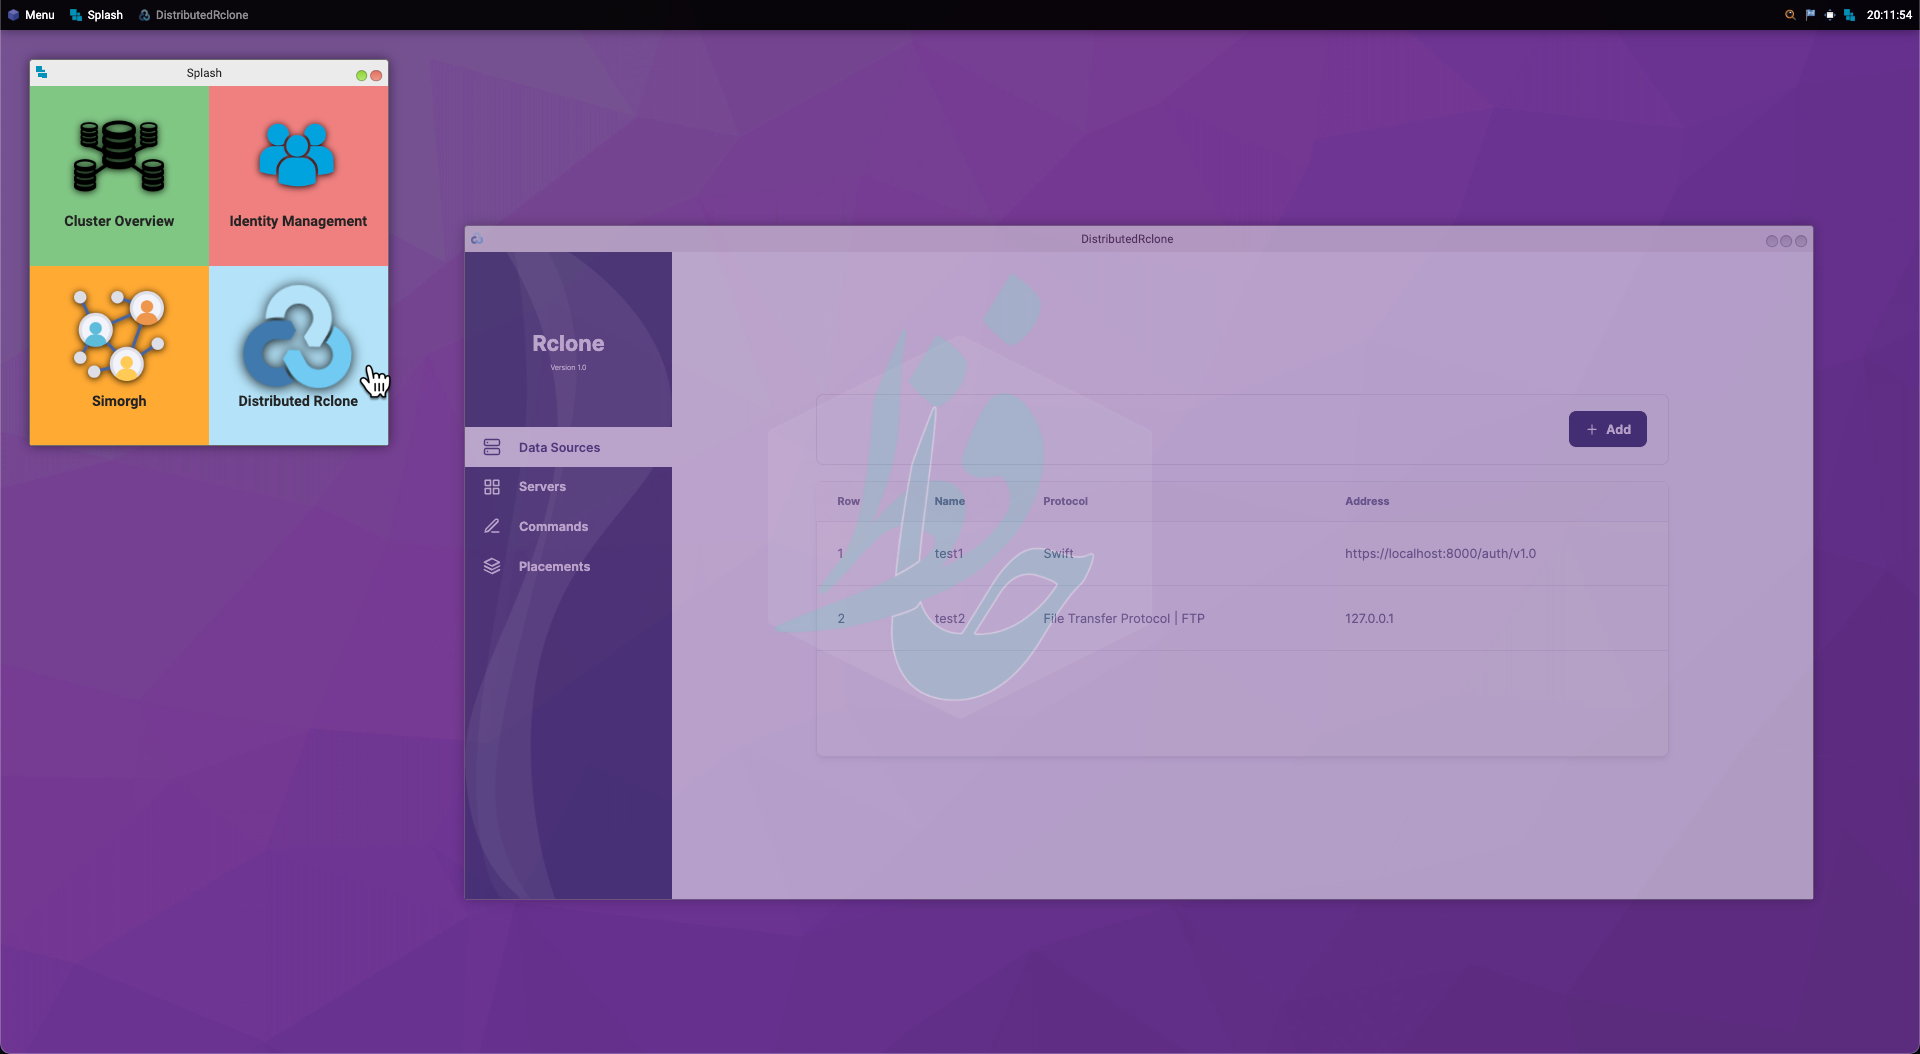Click row number 1 in the table
Viewport: 1920px width, 1054px height.
840,553
